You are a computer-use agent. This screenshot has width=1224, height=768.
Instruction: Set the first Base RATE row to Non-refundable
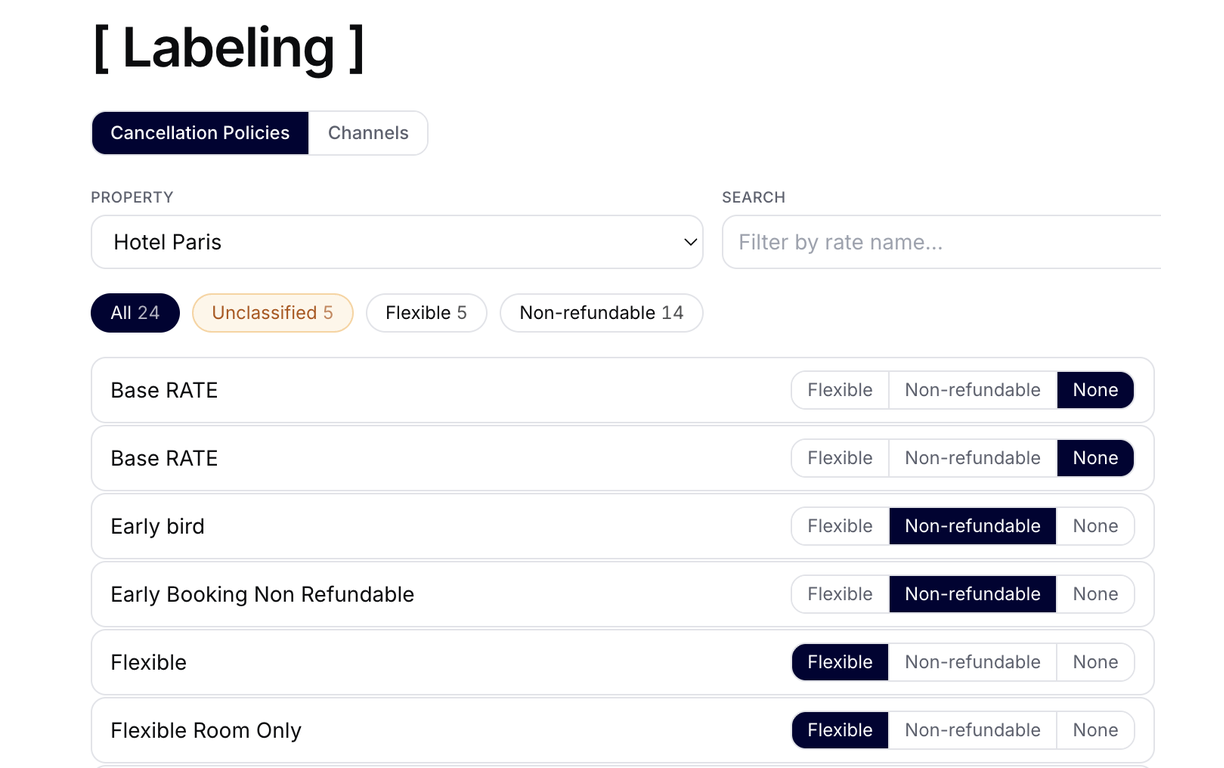973,390
